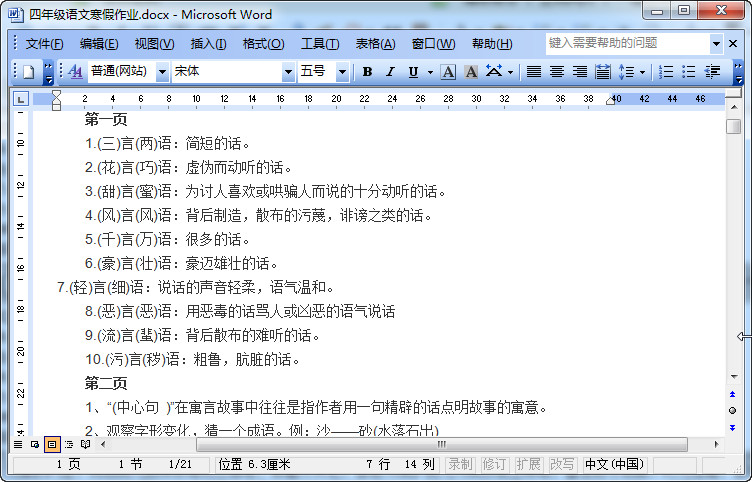Click the line spacing icon
Screen dimensions: 752x482
(x=626, y=72)
